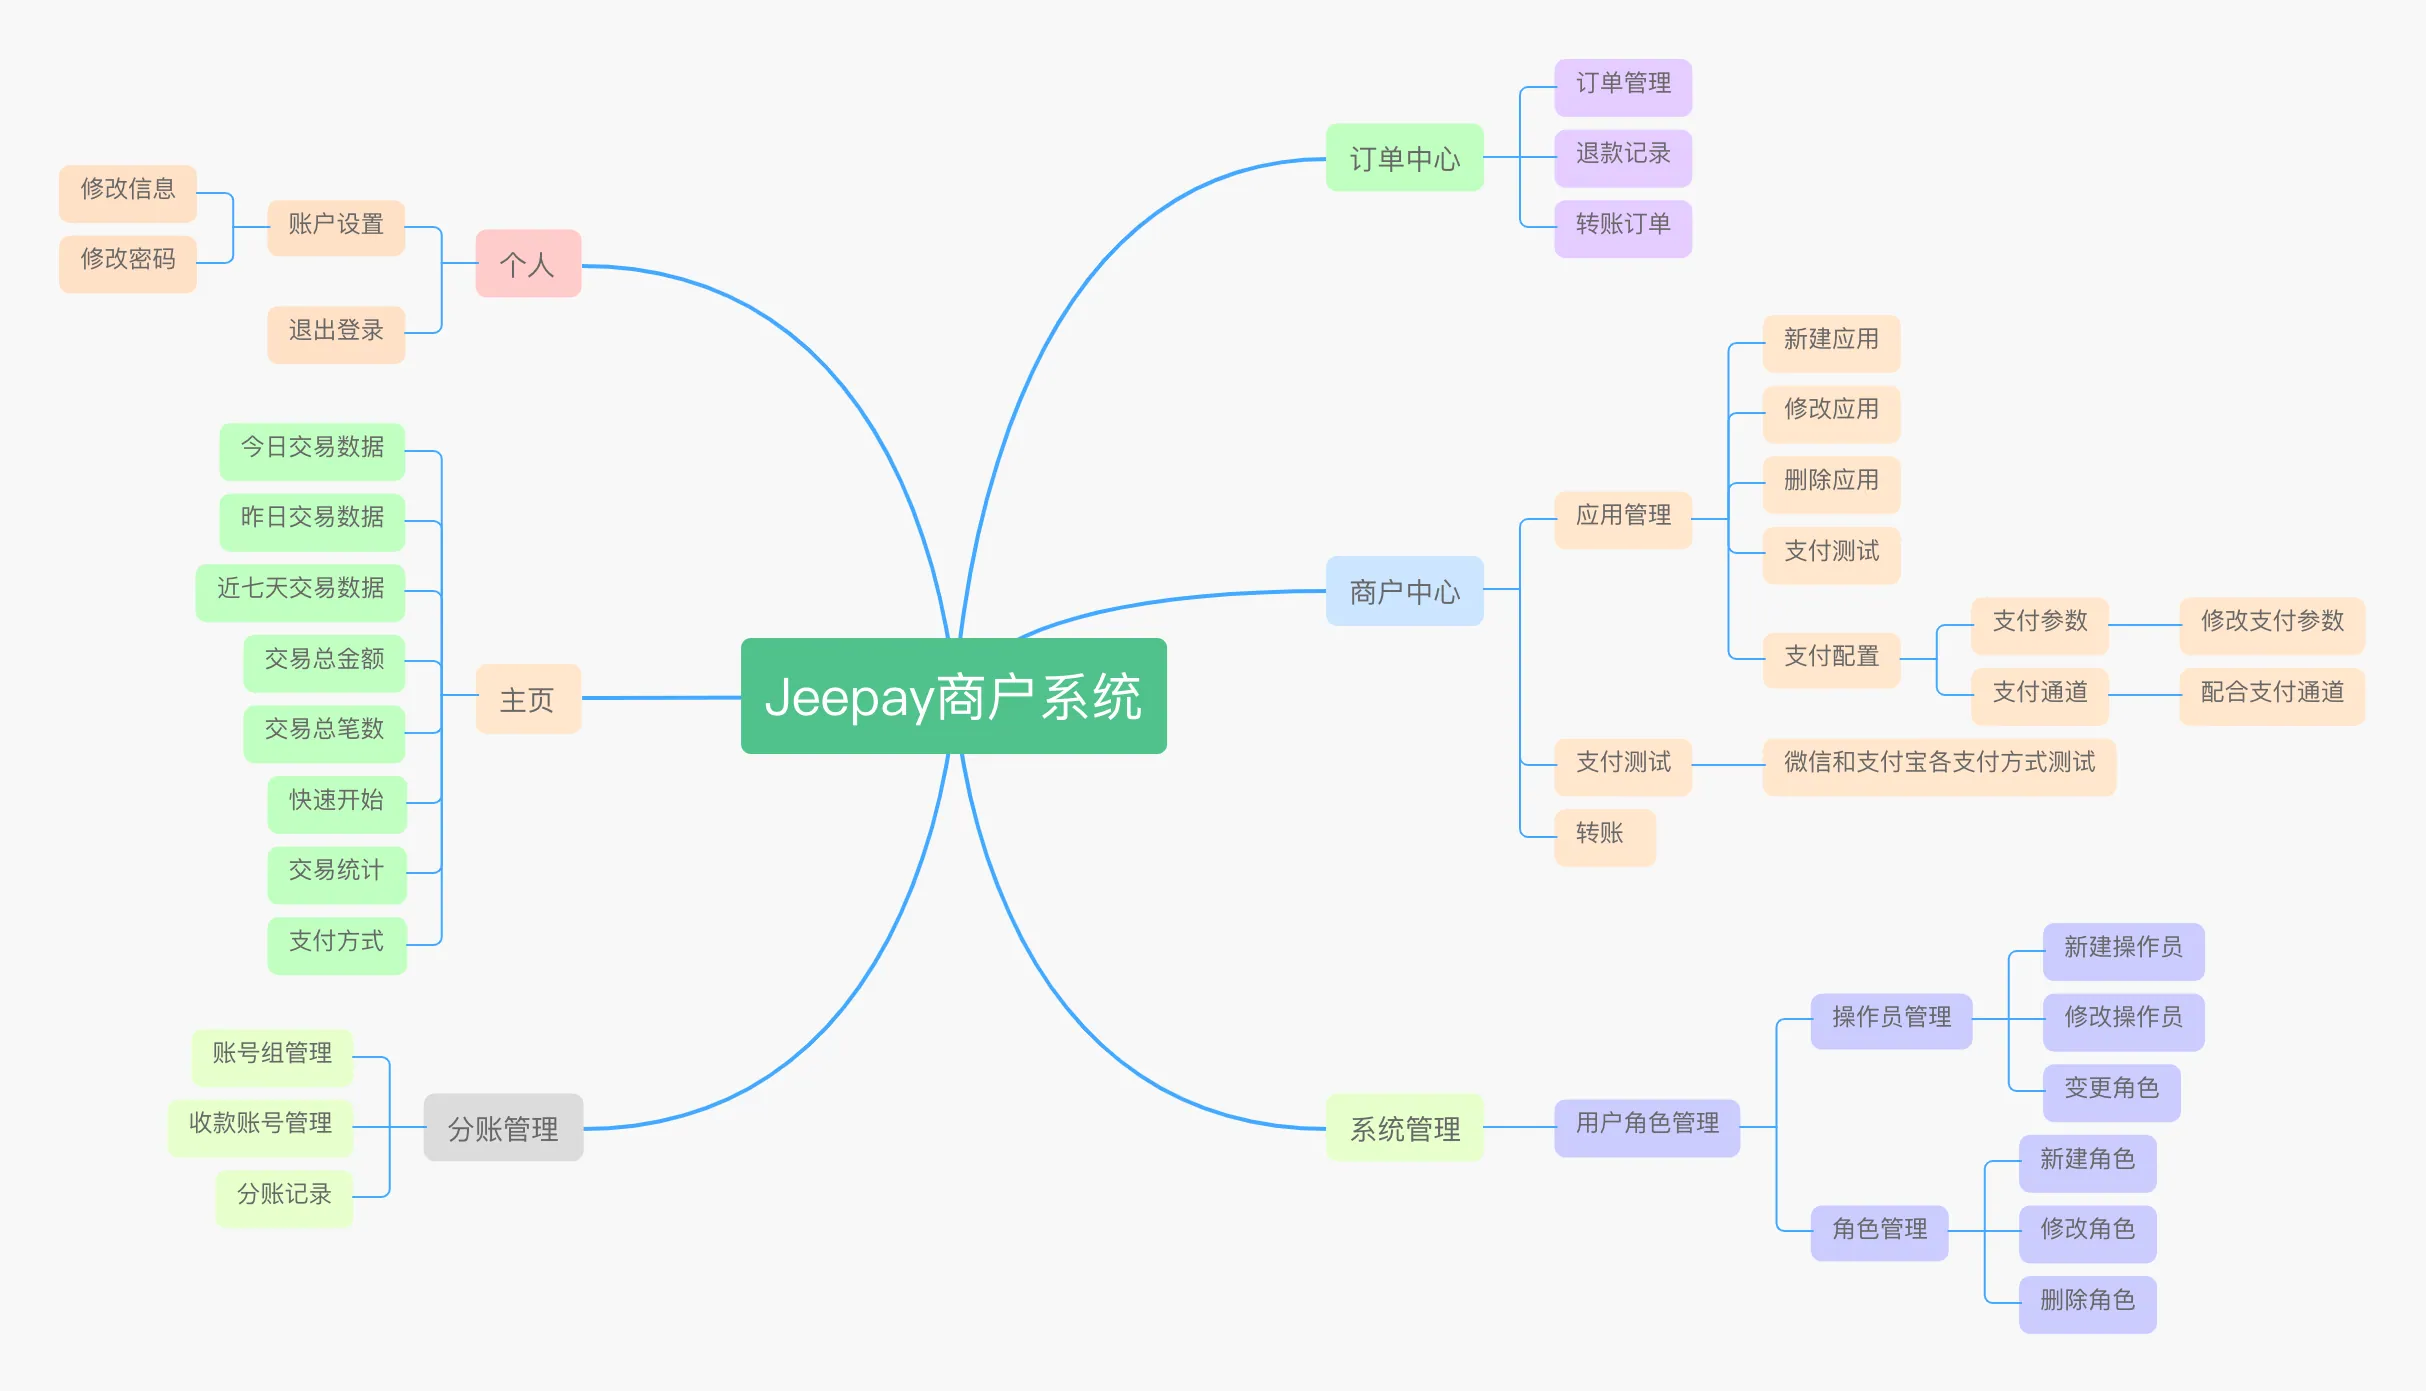
Task: Select the 主页 node
Action: 528,698
